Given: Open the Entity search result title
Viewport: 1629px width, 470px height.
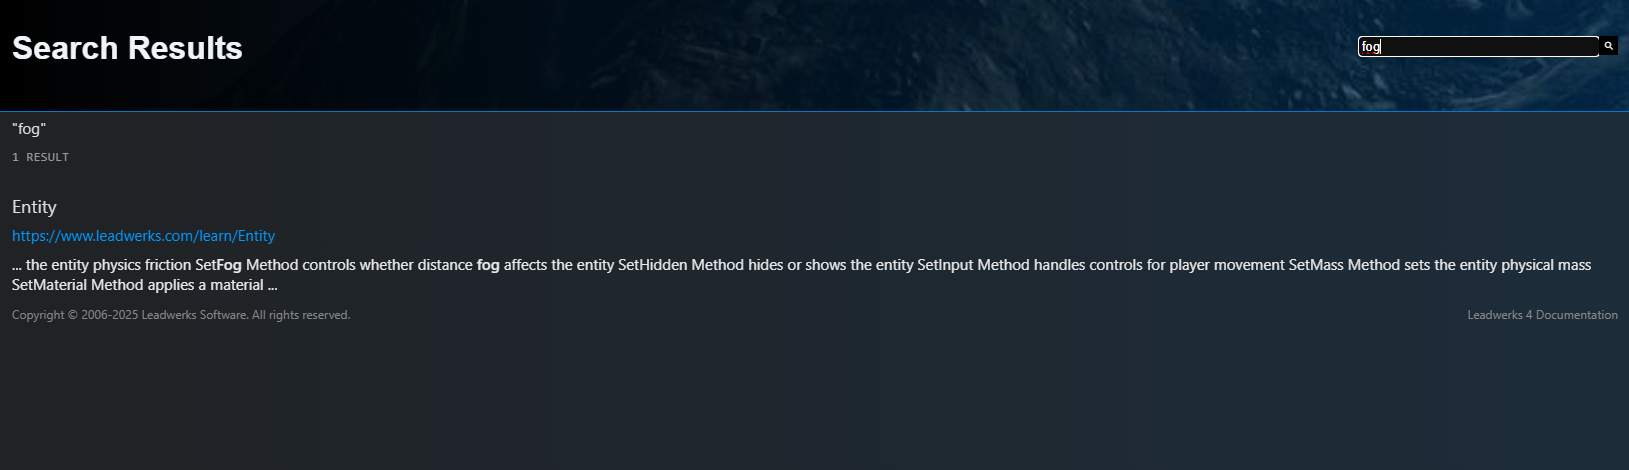Looking at the screenshot, I should (x=34, y=207).
